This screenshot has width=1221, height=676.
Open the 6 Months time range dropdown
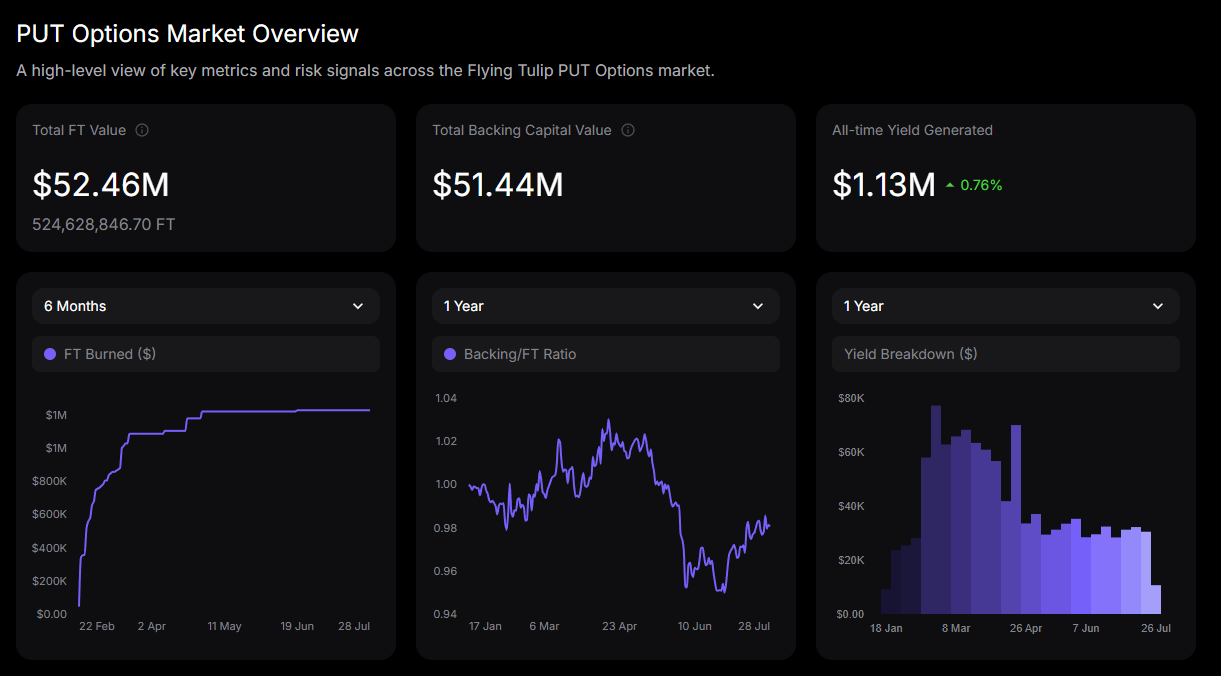point(206,306)
